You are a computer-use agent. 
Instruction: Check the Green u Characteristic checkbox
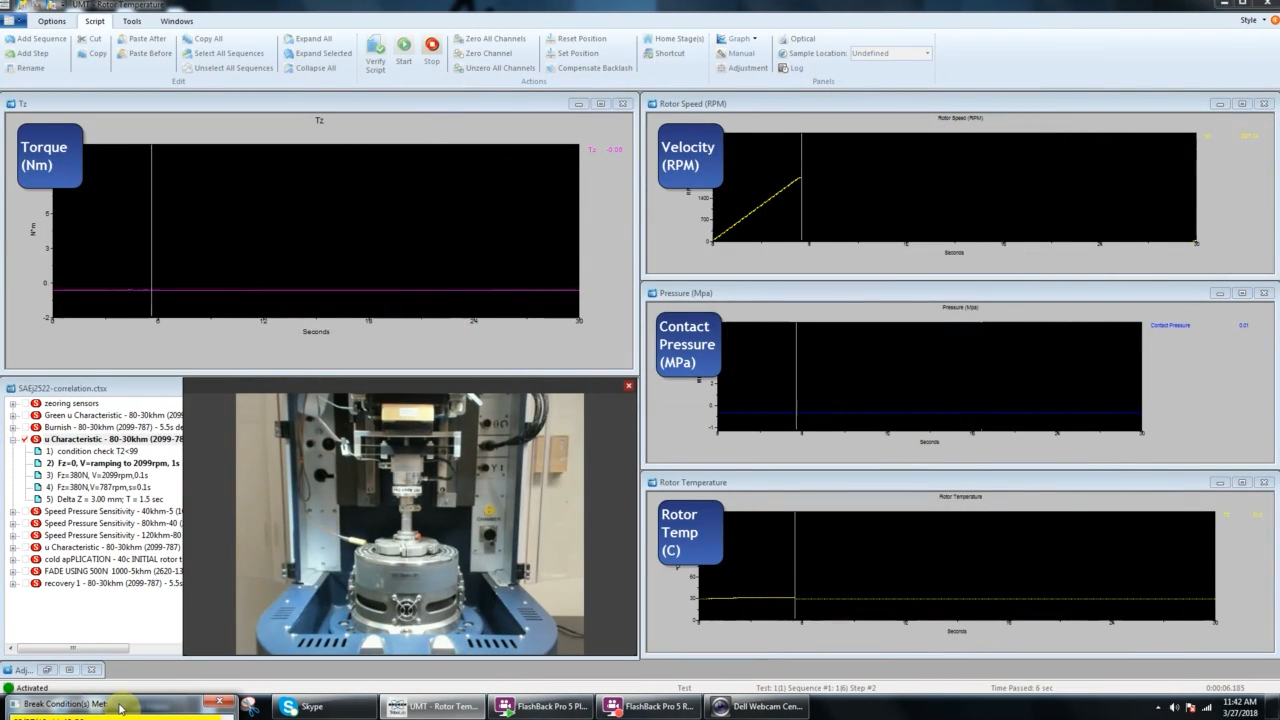pyautogui.click(x=24, y=416)
